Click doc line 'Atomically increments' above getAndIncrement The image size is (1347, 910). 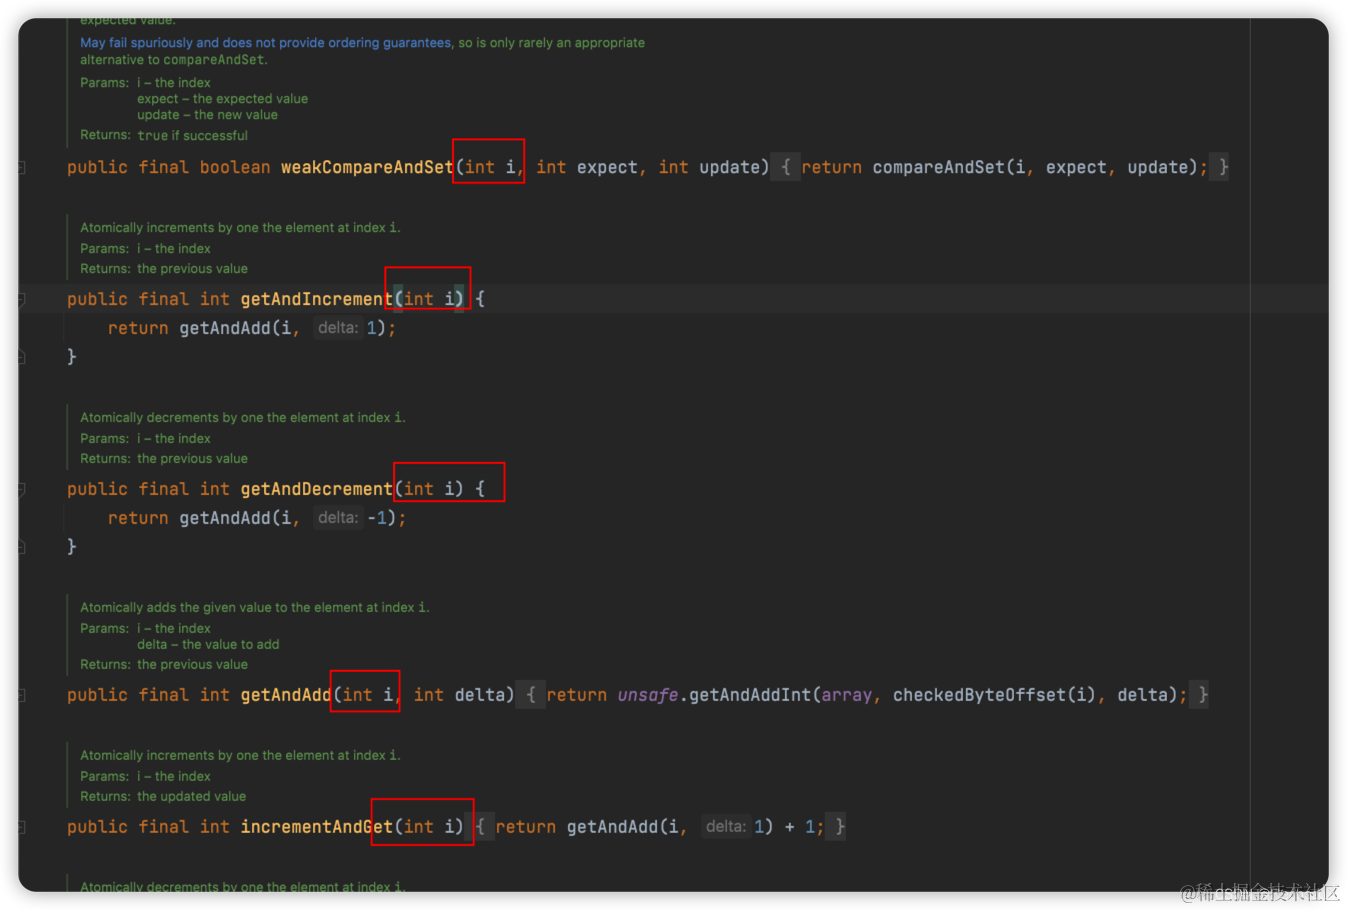[x=240, y=228]
